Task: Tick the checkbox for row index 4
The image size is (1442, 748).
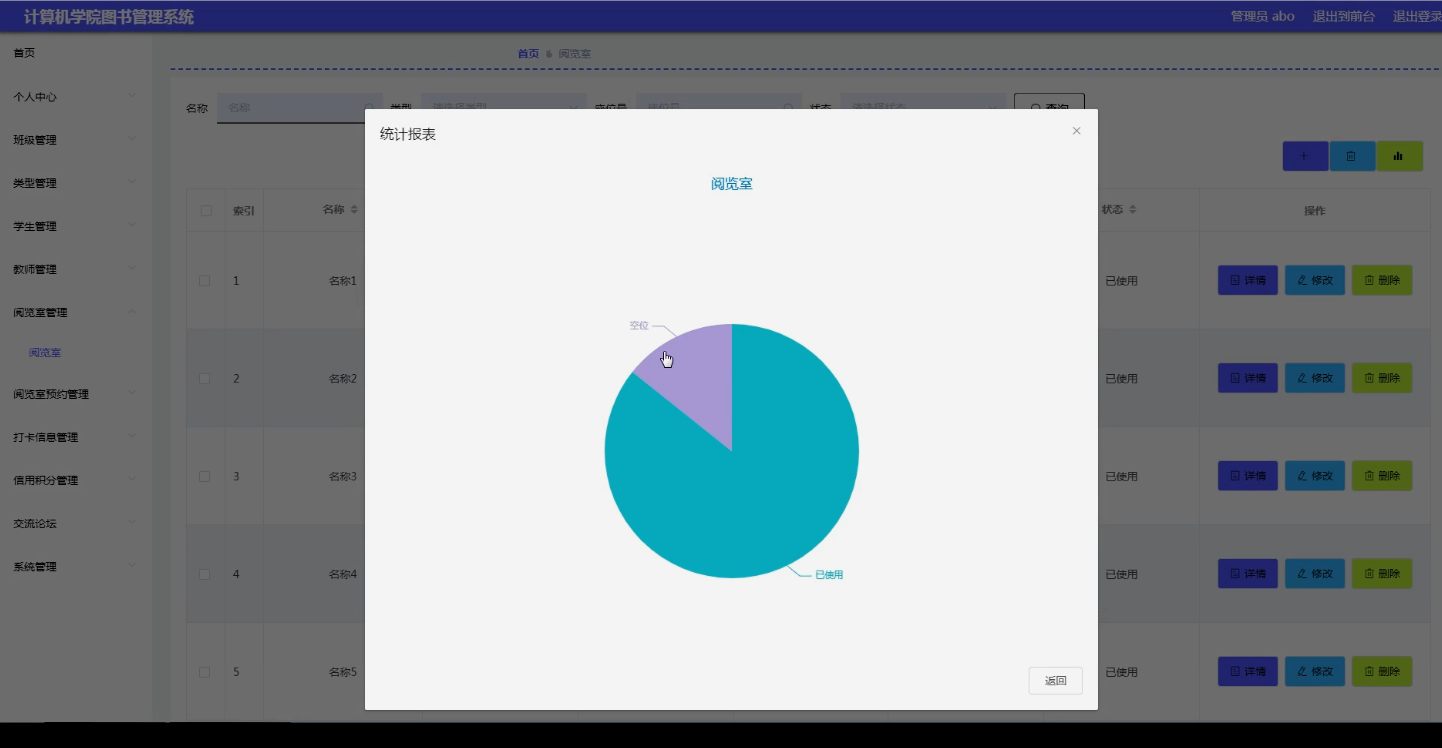Action: point(205,575)
